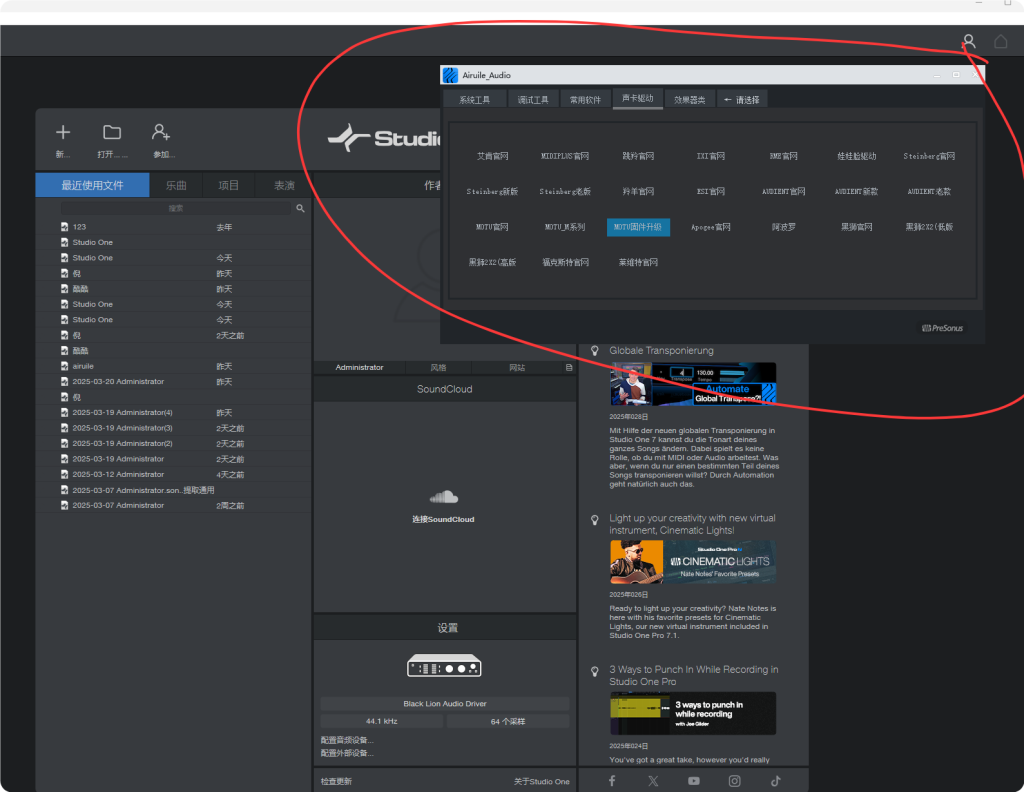1024x792 pixels.
Task: Open the Facebook icon in the footer
Action: coord(612,781)
